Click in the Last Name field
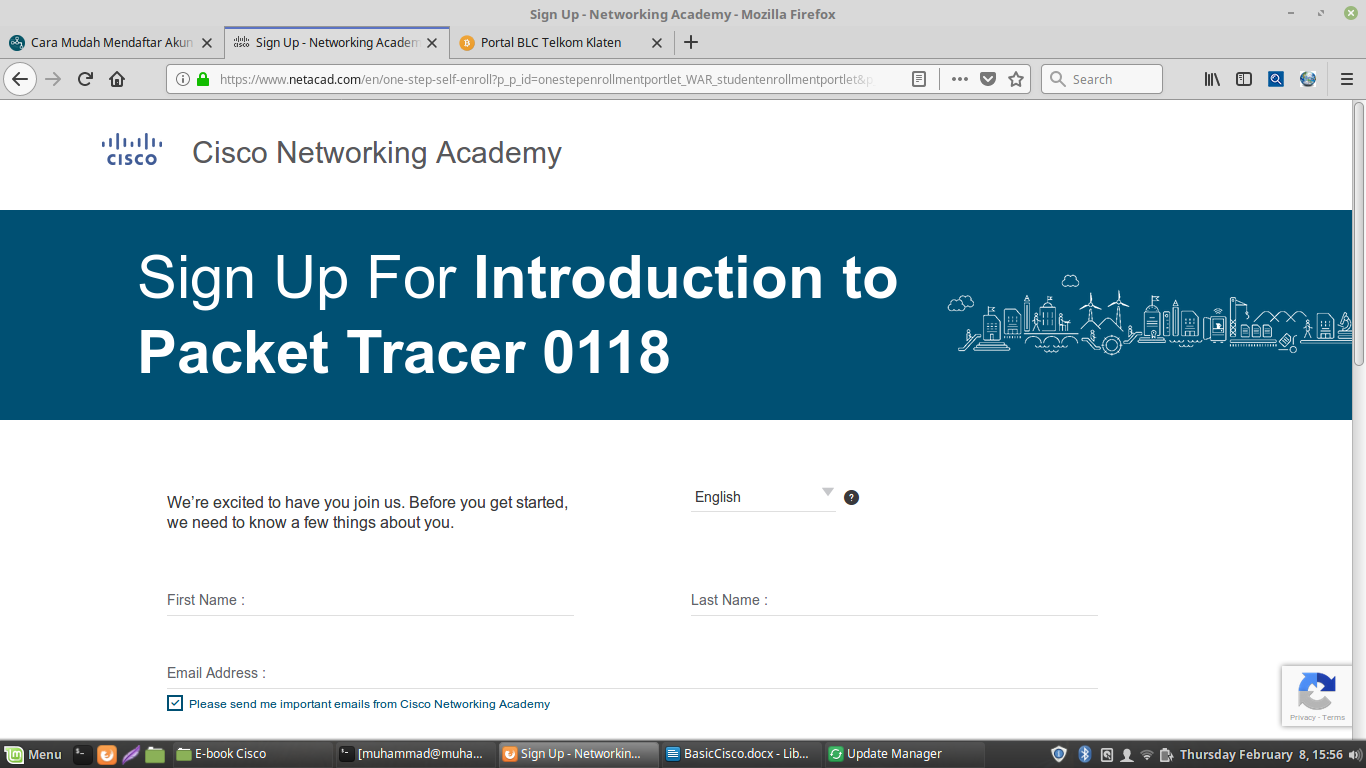Screen dimensions: 1366x768 click(x=894, y=600)
